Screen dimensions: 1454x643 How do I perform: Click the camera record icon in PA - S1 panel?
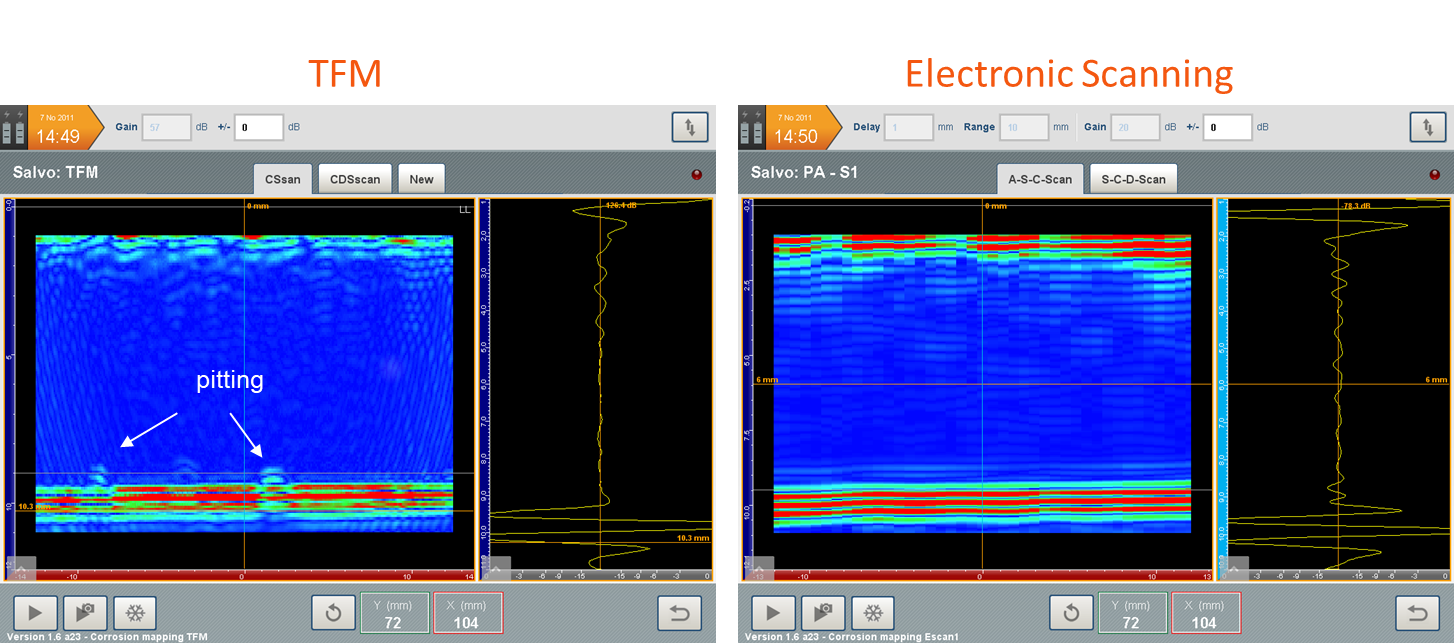[823, 613]
